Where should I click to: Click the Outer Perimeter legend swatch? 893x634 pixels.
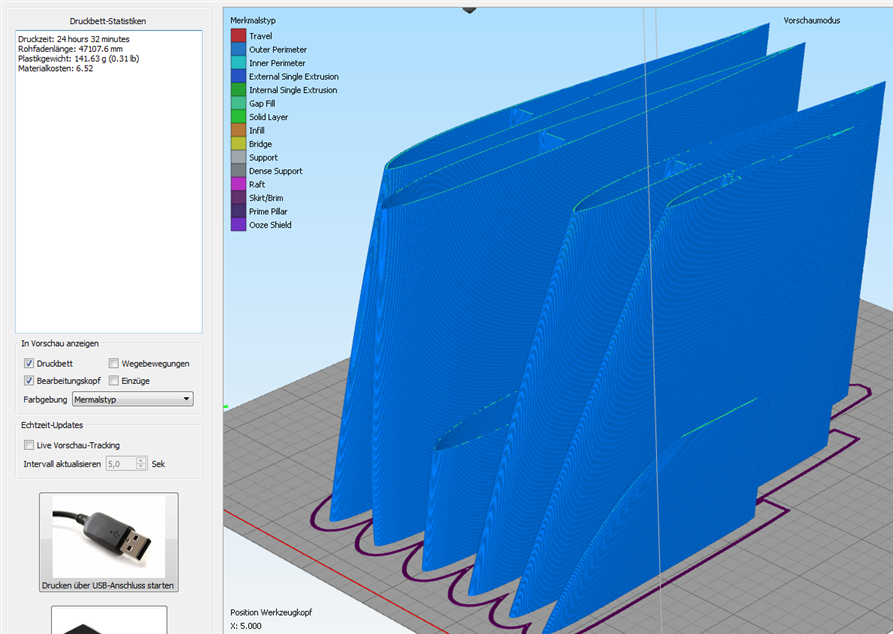pos(238,49)
